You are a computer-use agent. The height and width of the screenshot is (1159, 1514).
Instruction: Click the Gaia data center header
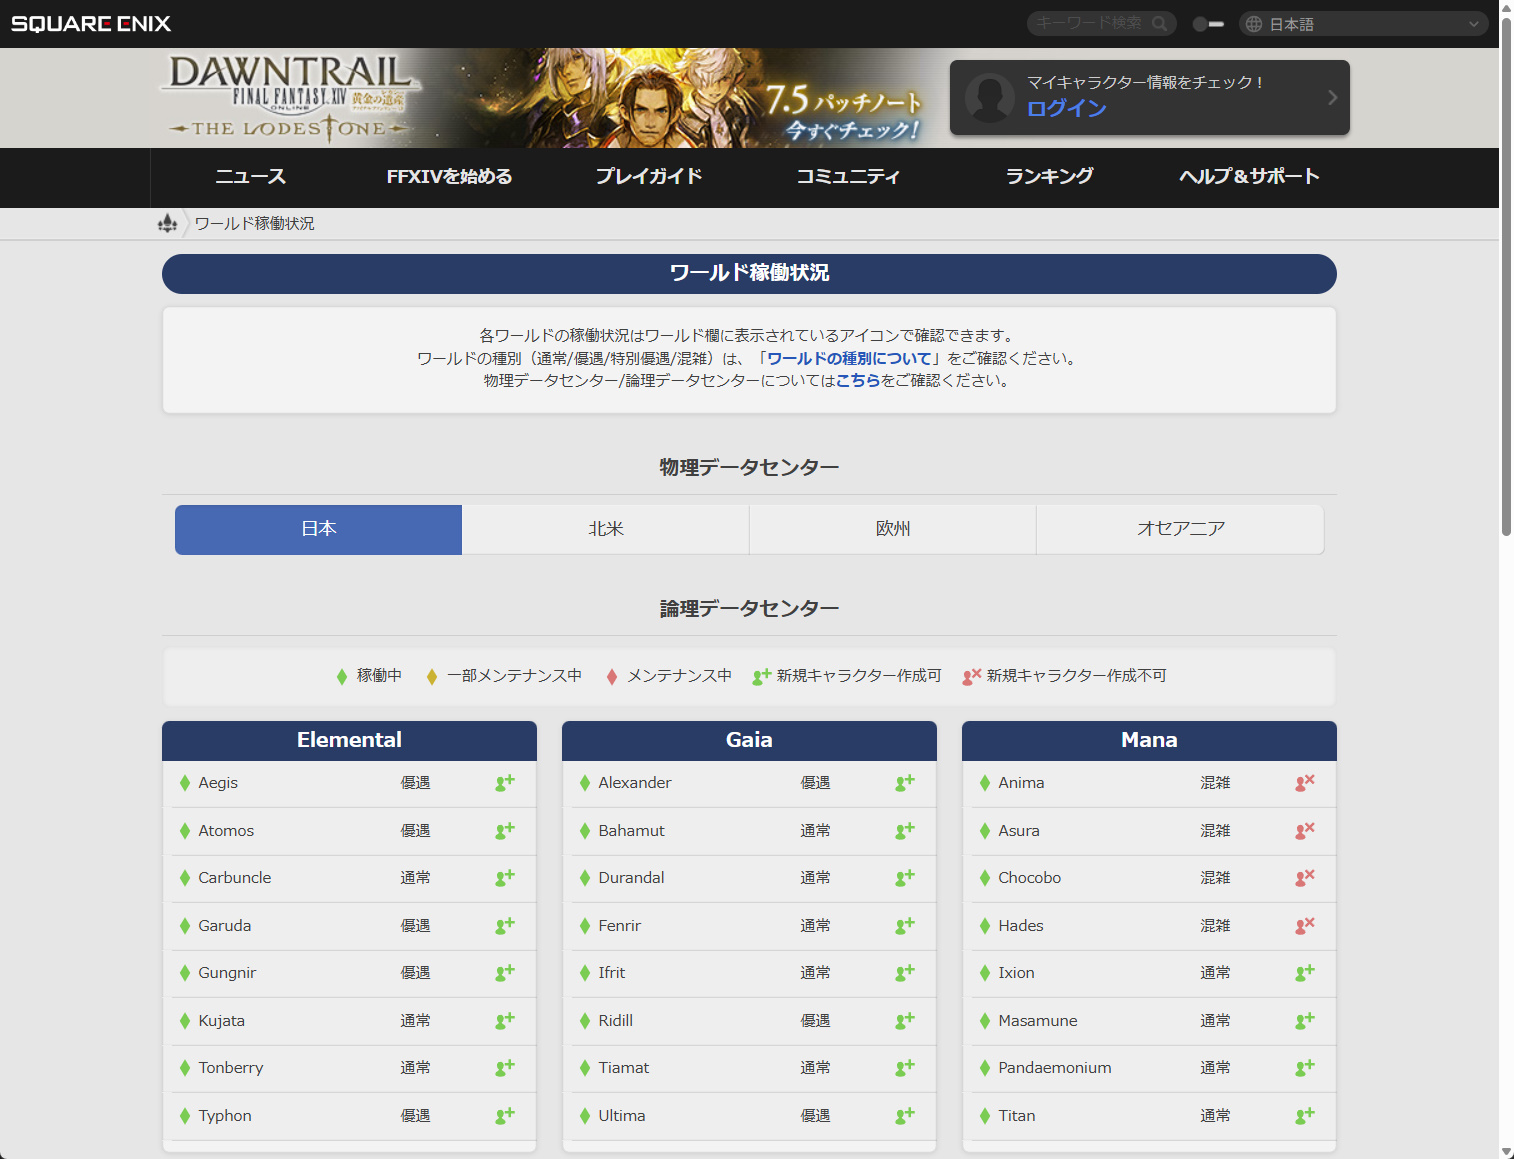tap(749, 740)
